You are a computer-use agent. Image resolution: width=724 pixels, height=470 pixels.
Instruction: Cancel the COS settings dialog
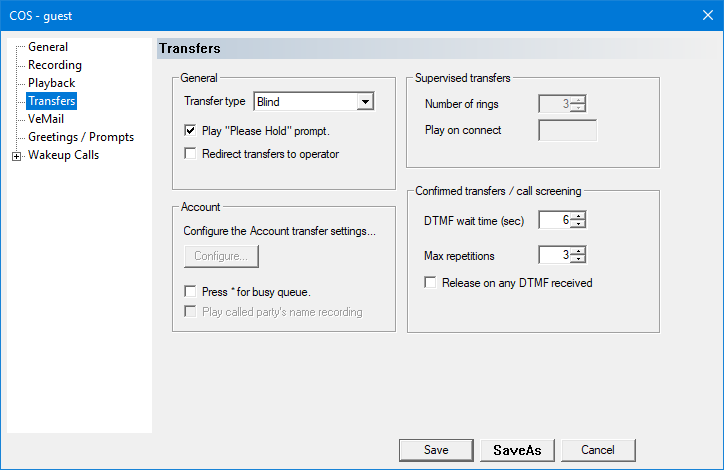(x=598, y=450)
